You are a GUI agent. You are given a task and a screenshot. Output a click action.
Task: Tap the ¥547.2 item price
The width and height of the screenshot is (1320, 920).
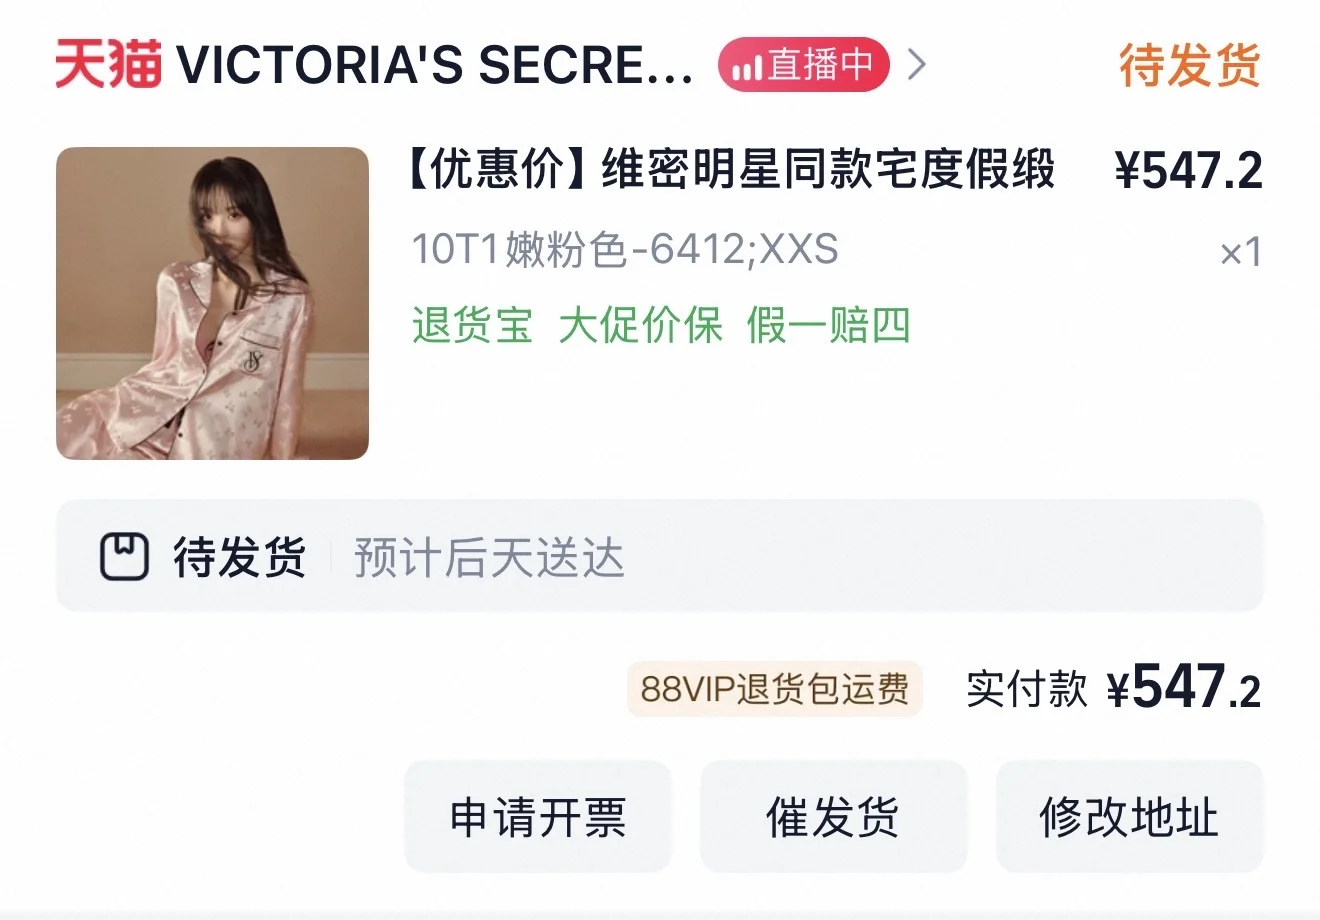1189,170
